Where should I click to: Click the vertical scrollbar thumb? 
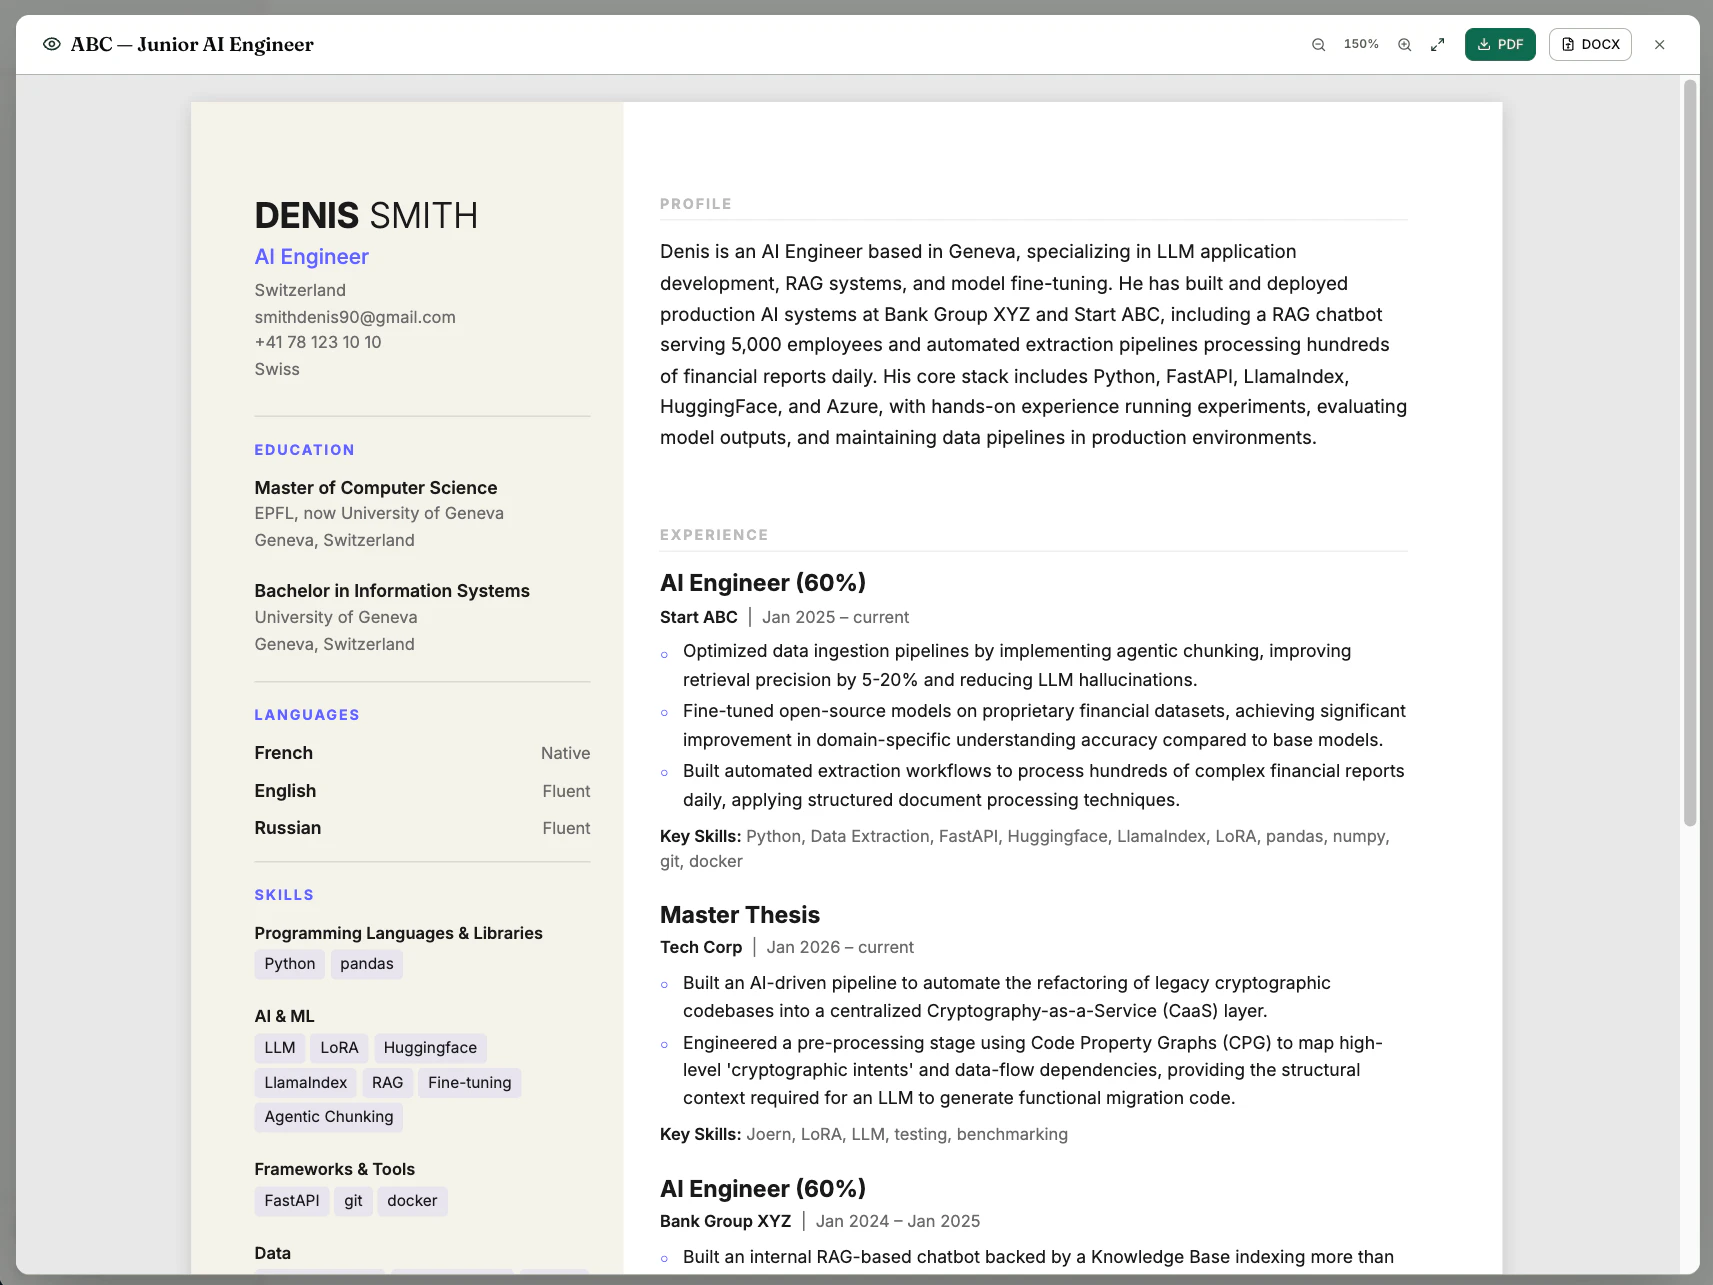tap(1690, 453)
